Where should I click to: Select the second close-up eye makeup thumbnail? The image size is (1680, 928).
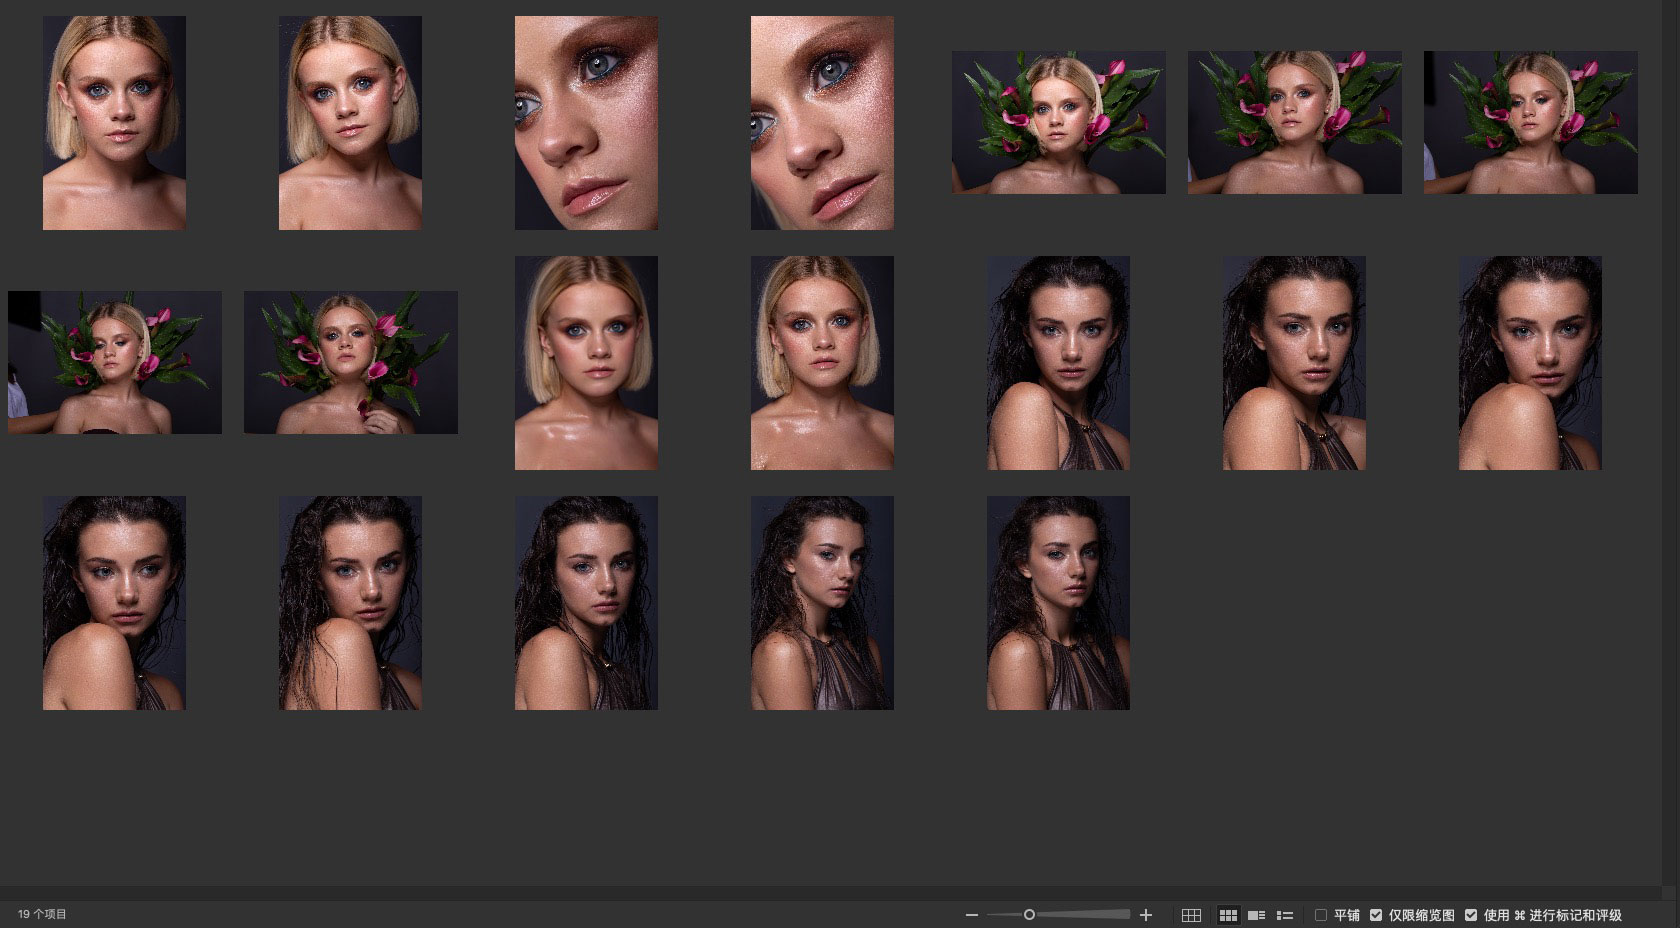(822, 123)
